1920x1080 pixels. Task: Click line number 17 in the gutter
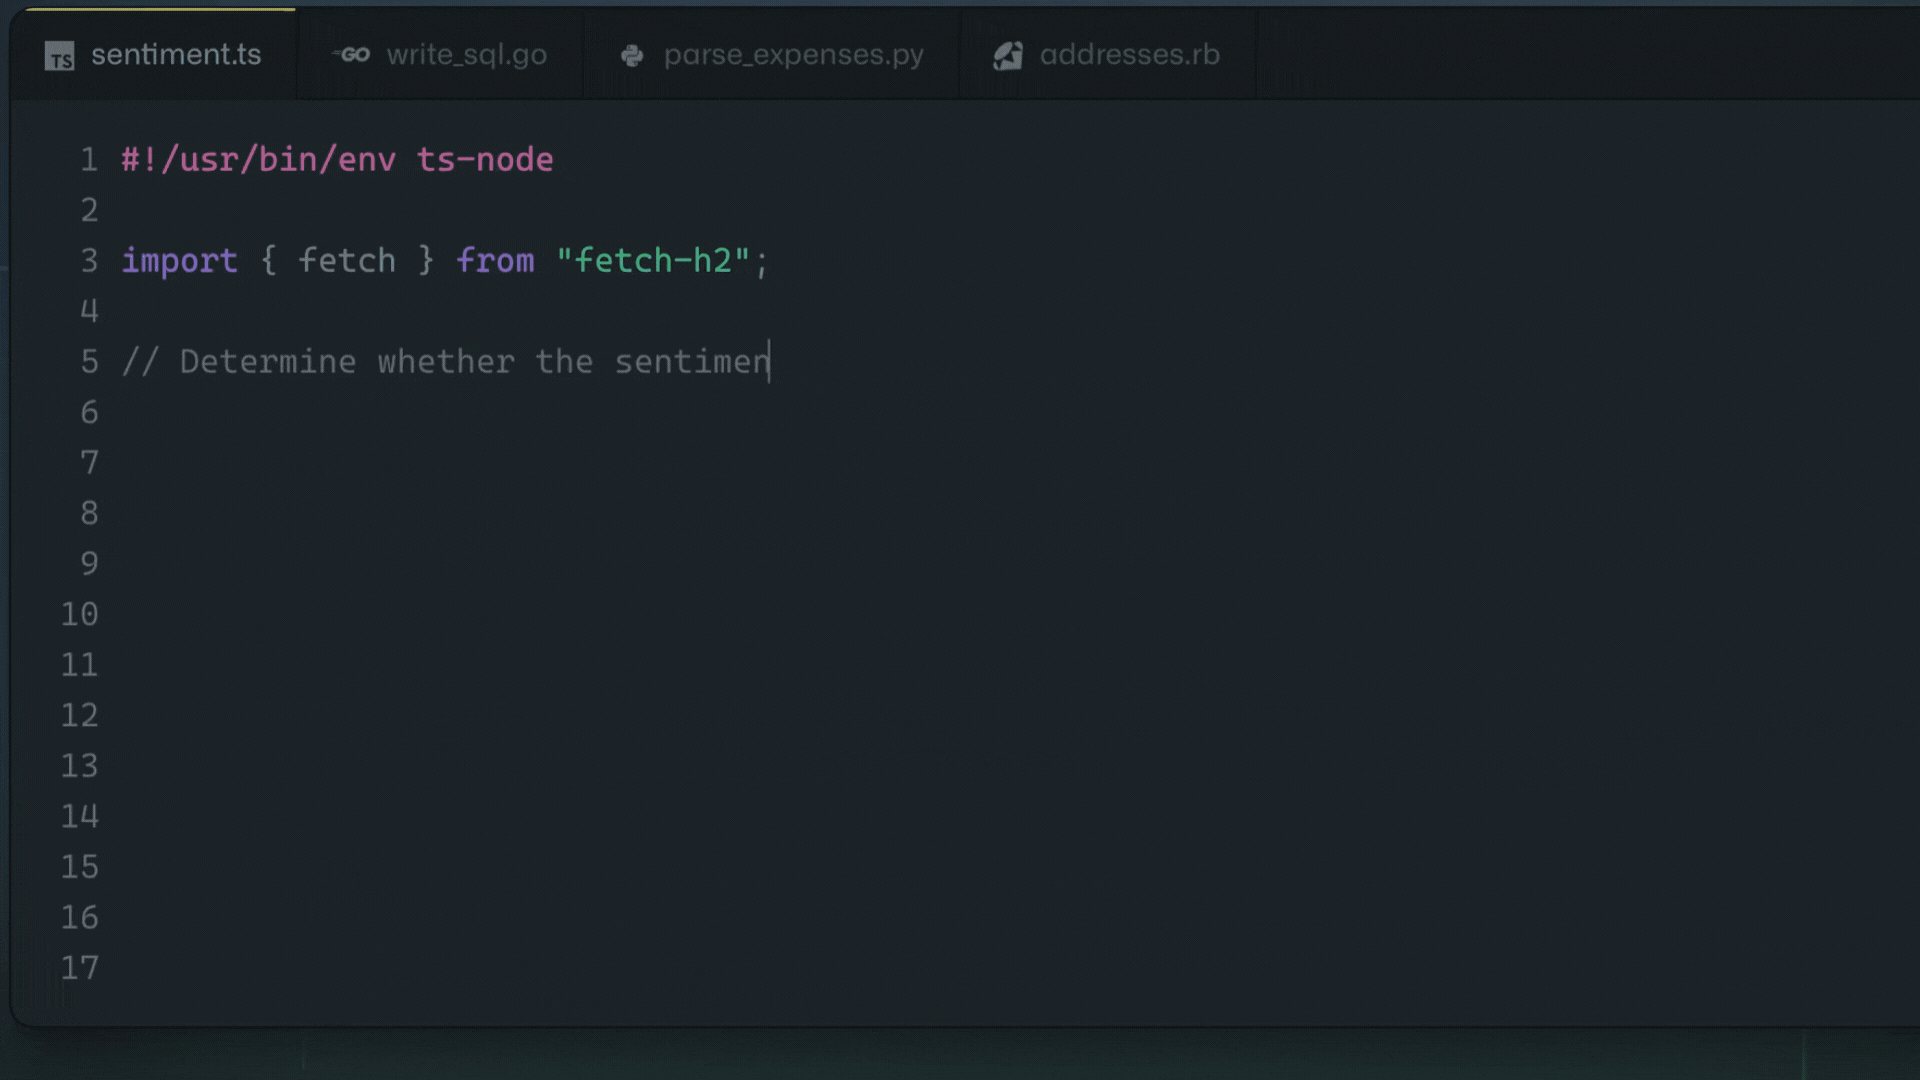80,968
